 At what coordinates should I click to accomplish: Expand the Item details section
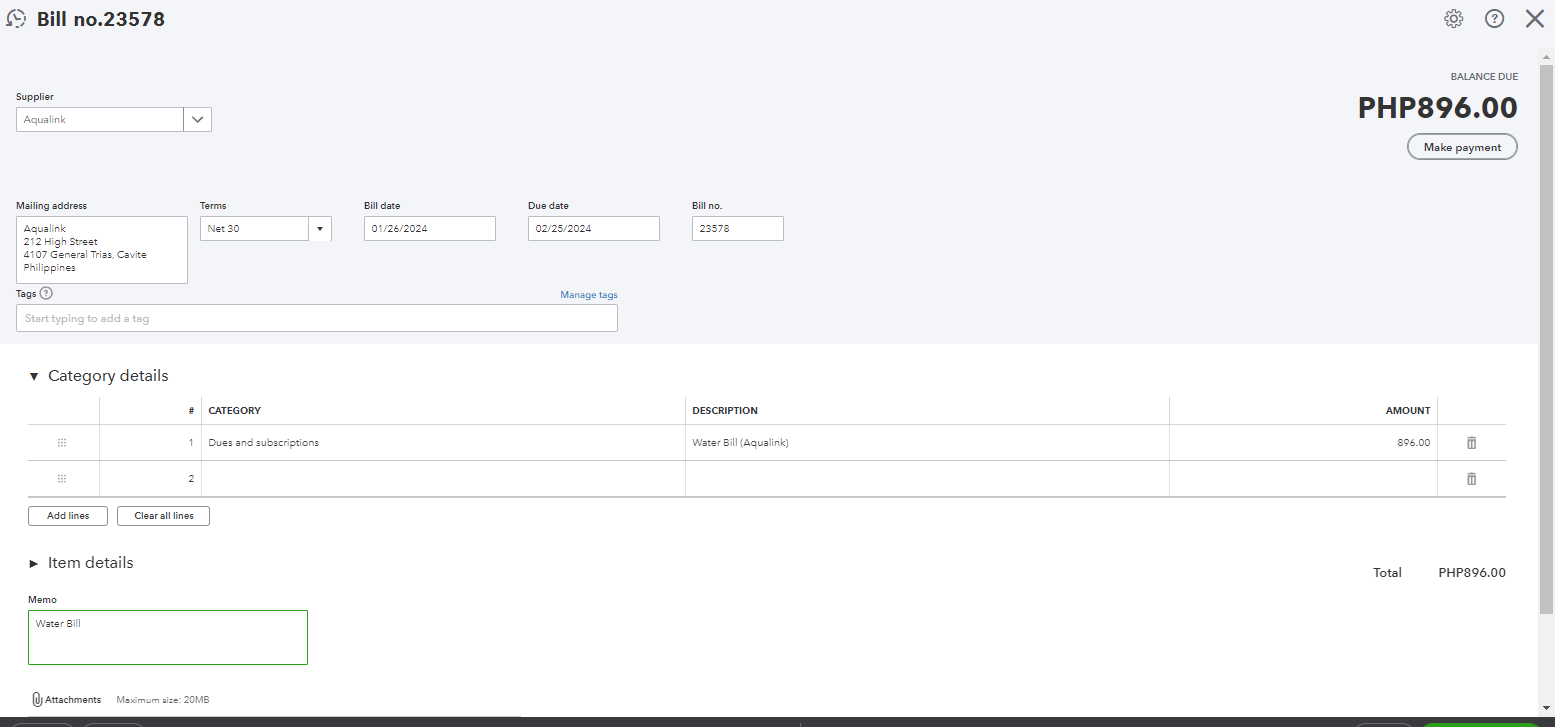click(34, 564)
